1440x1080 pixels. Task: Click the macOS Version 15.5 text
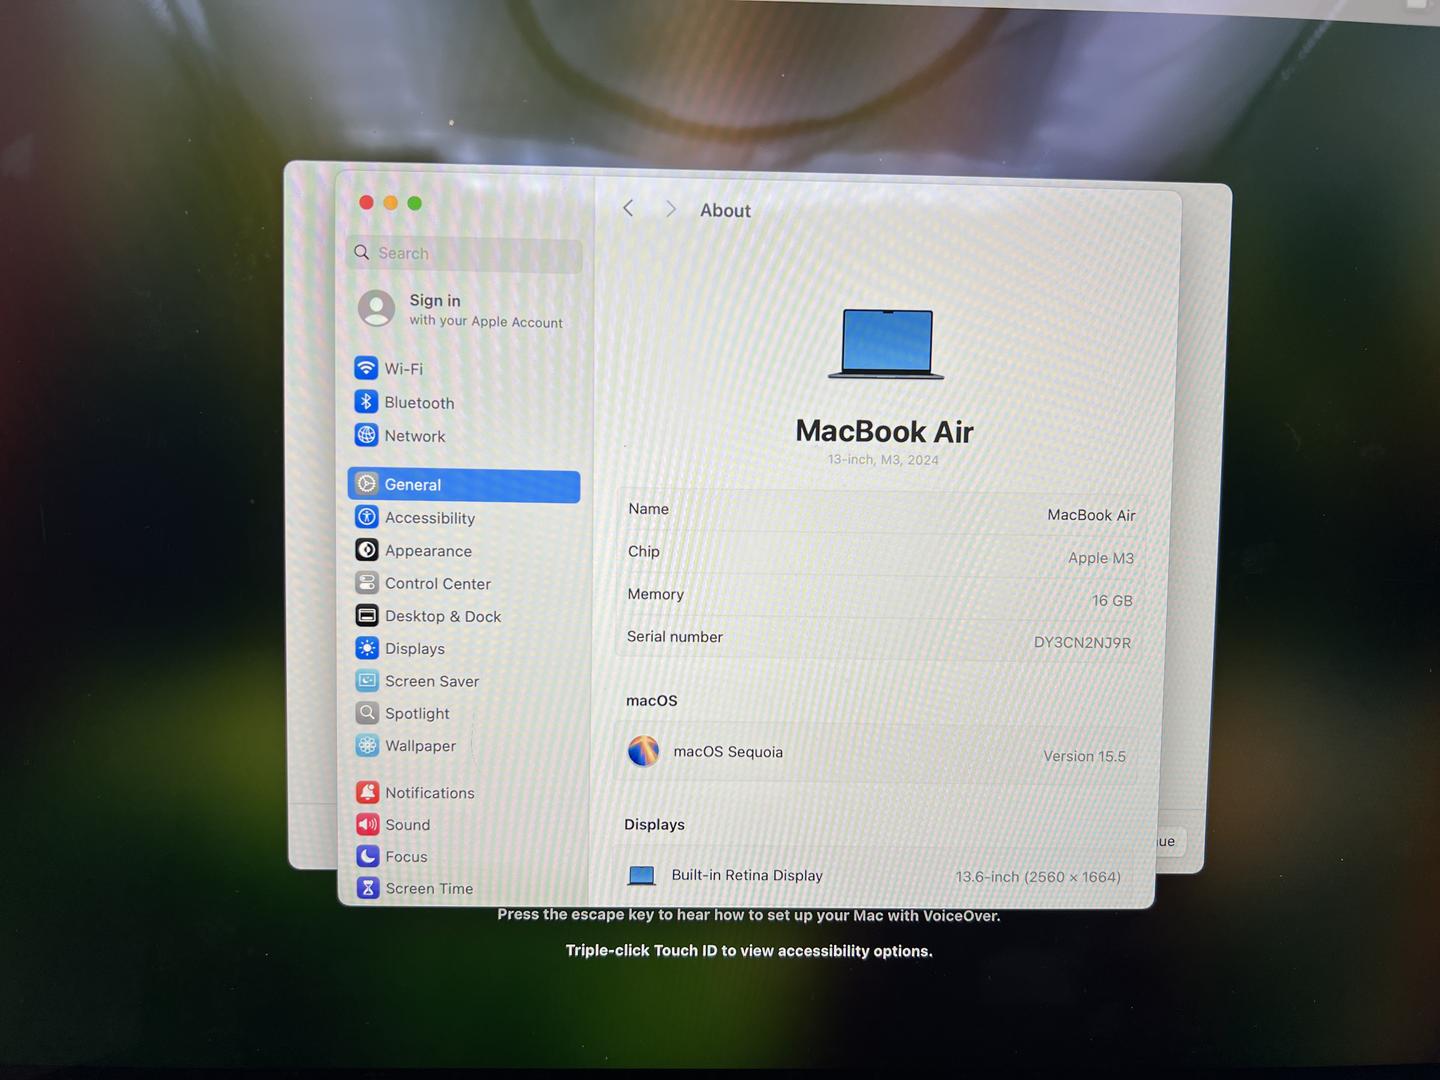pos(1084,756)
